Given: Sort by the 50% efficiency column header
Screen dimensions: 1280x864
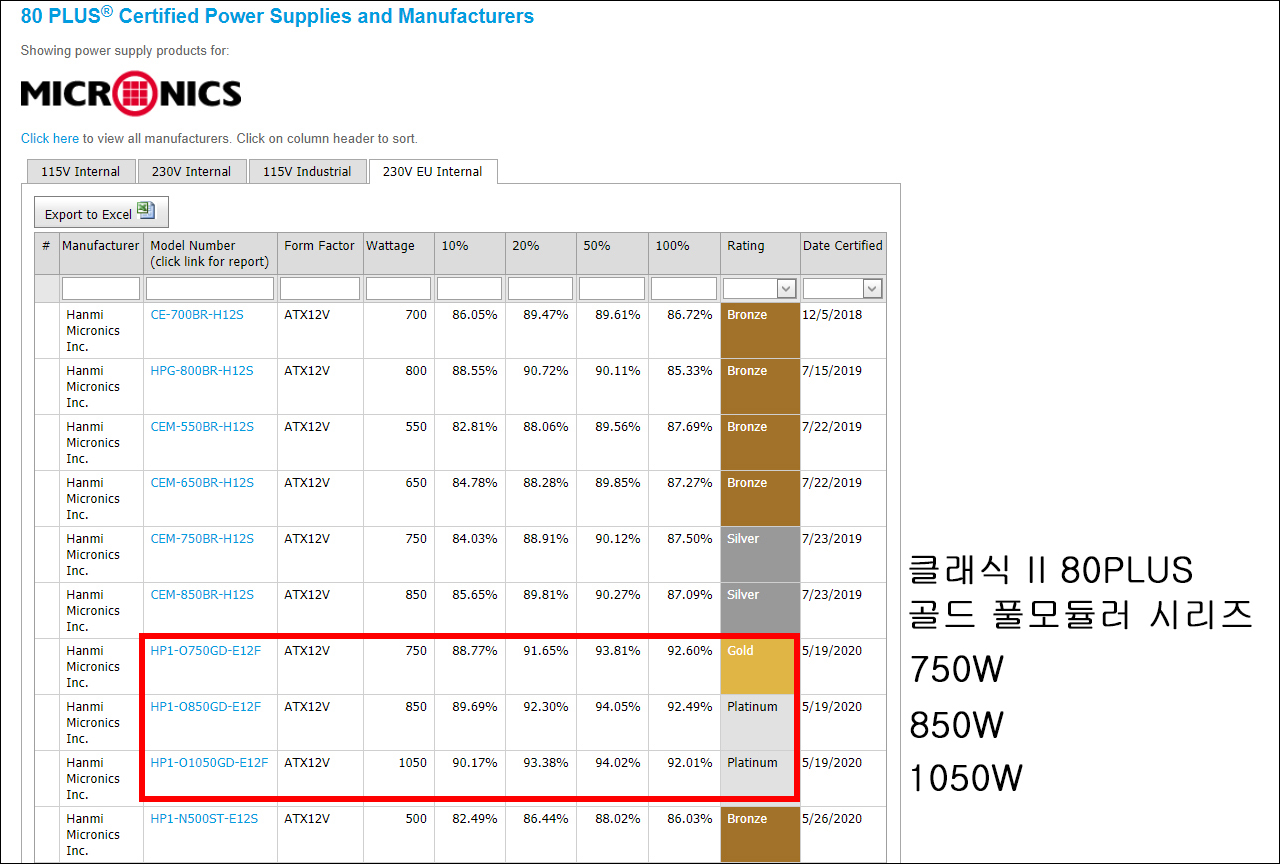Looking at the screenshot, I should click(596, 246).
